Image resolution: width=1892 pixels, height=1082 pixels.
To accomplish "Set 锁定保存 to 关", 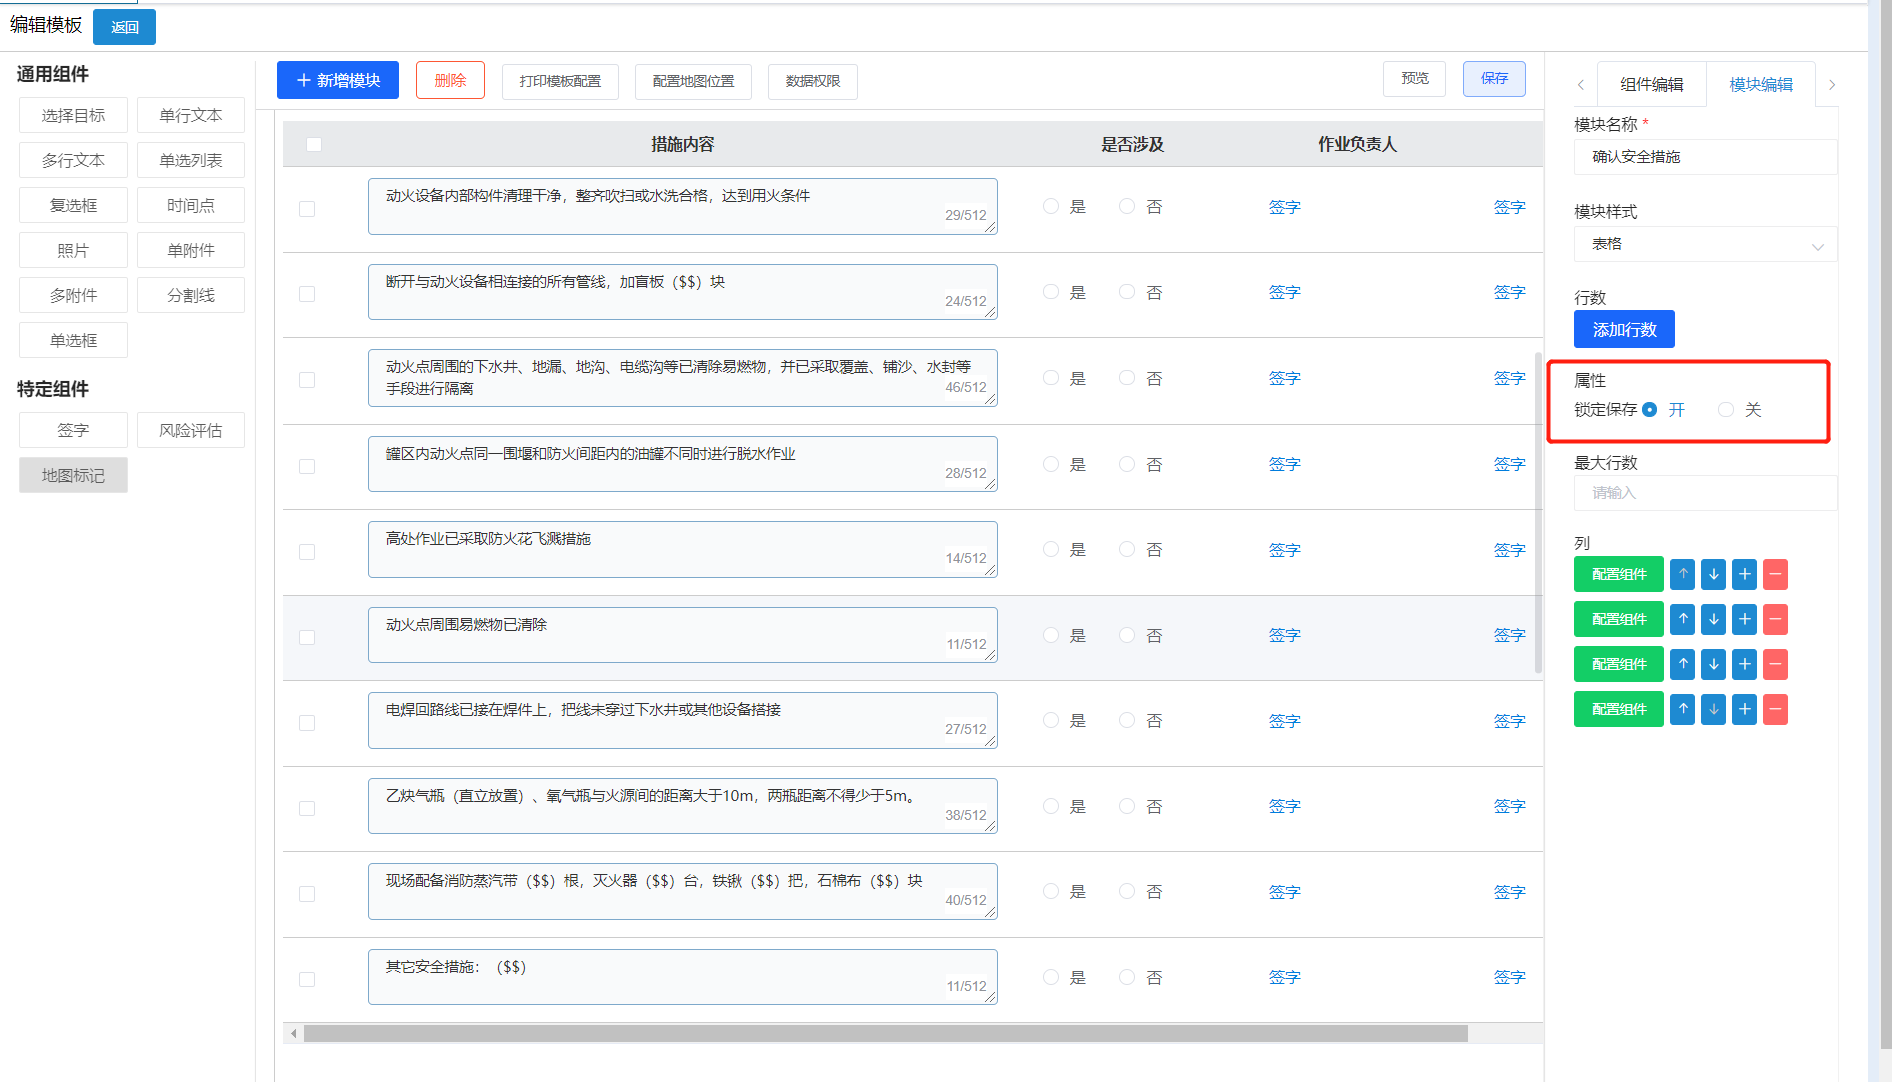I will pyautogui.click(x=1726, y=409).
